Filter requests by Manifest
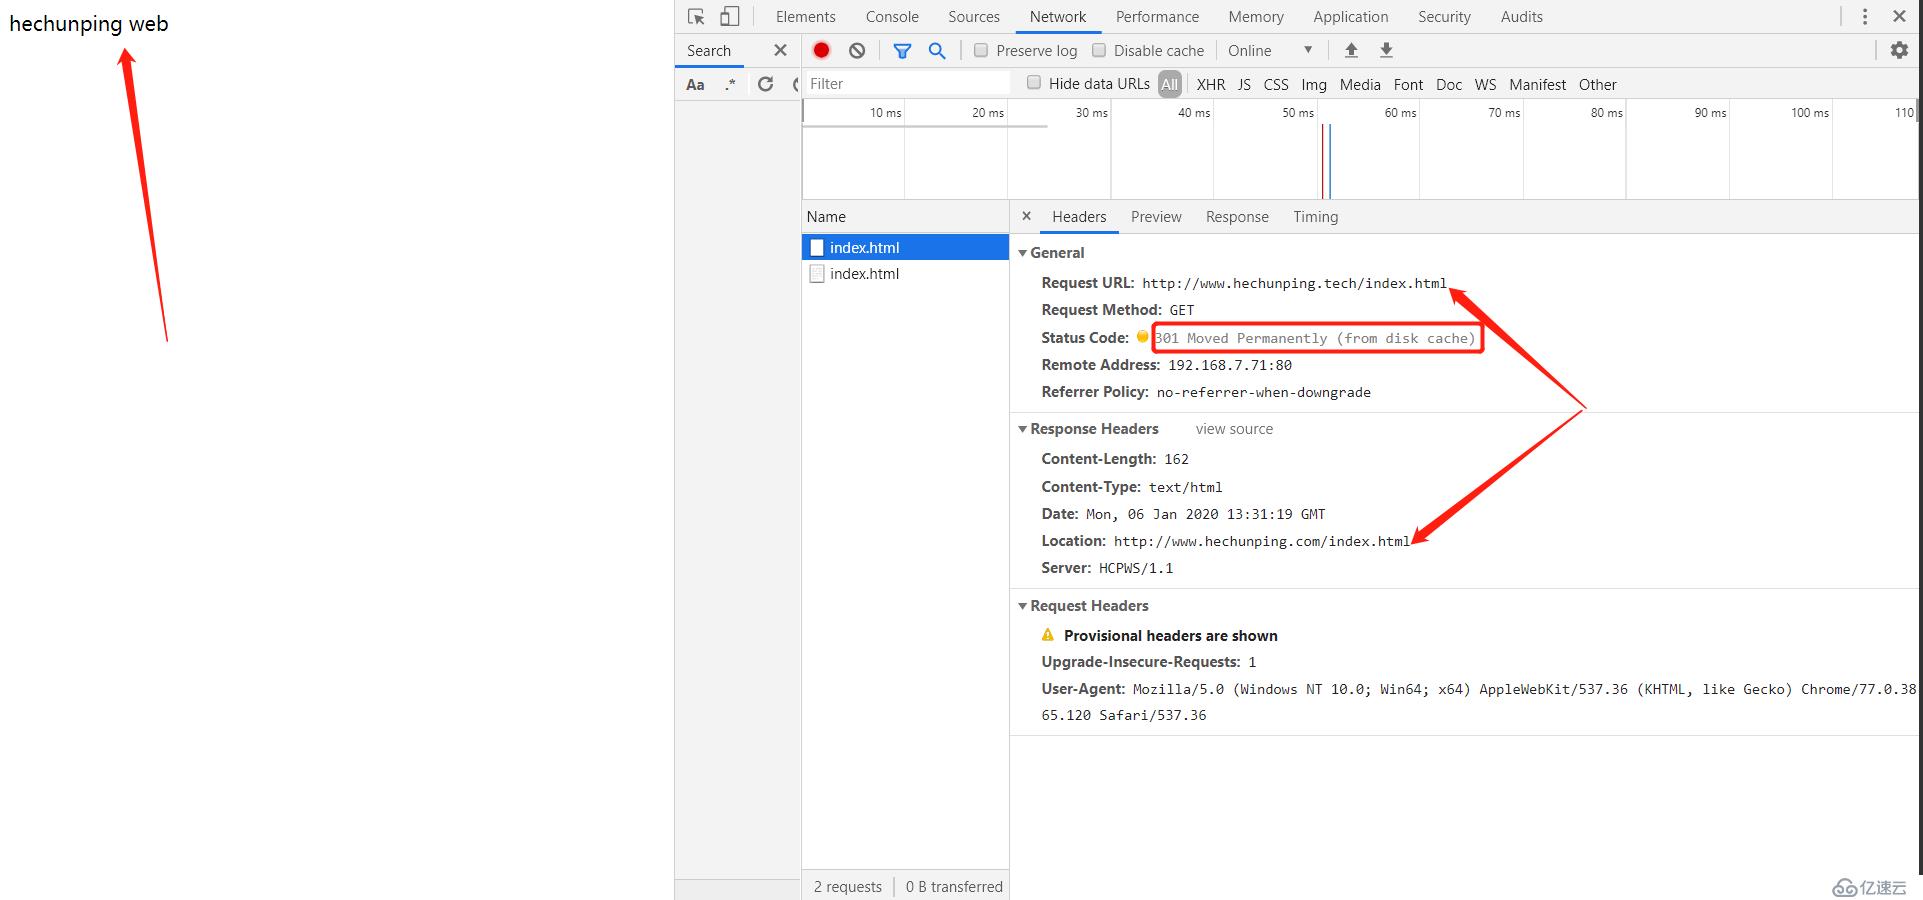The width and height of the screenshot is (1923, 900). (1537, 85)
